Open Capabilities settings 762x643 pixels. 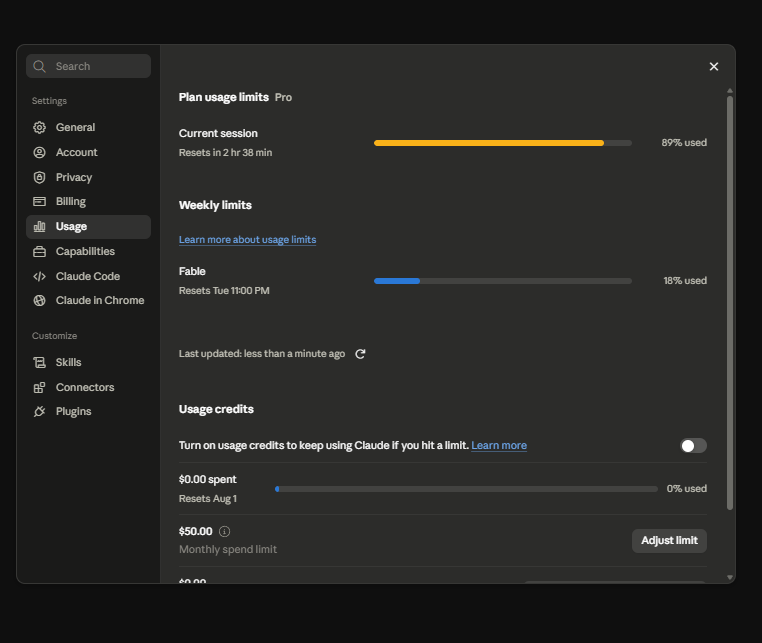88,252
